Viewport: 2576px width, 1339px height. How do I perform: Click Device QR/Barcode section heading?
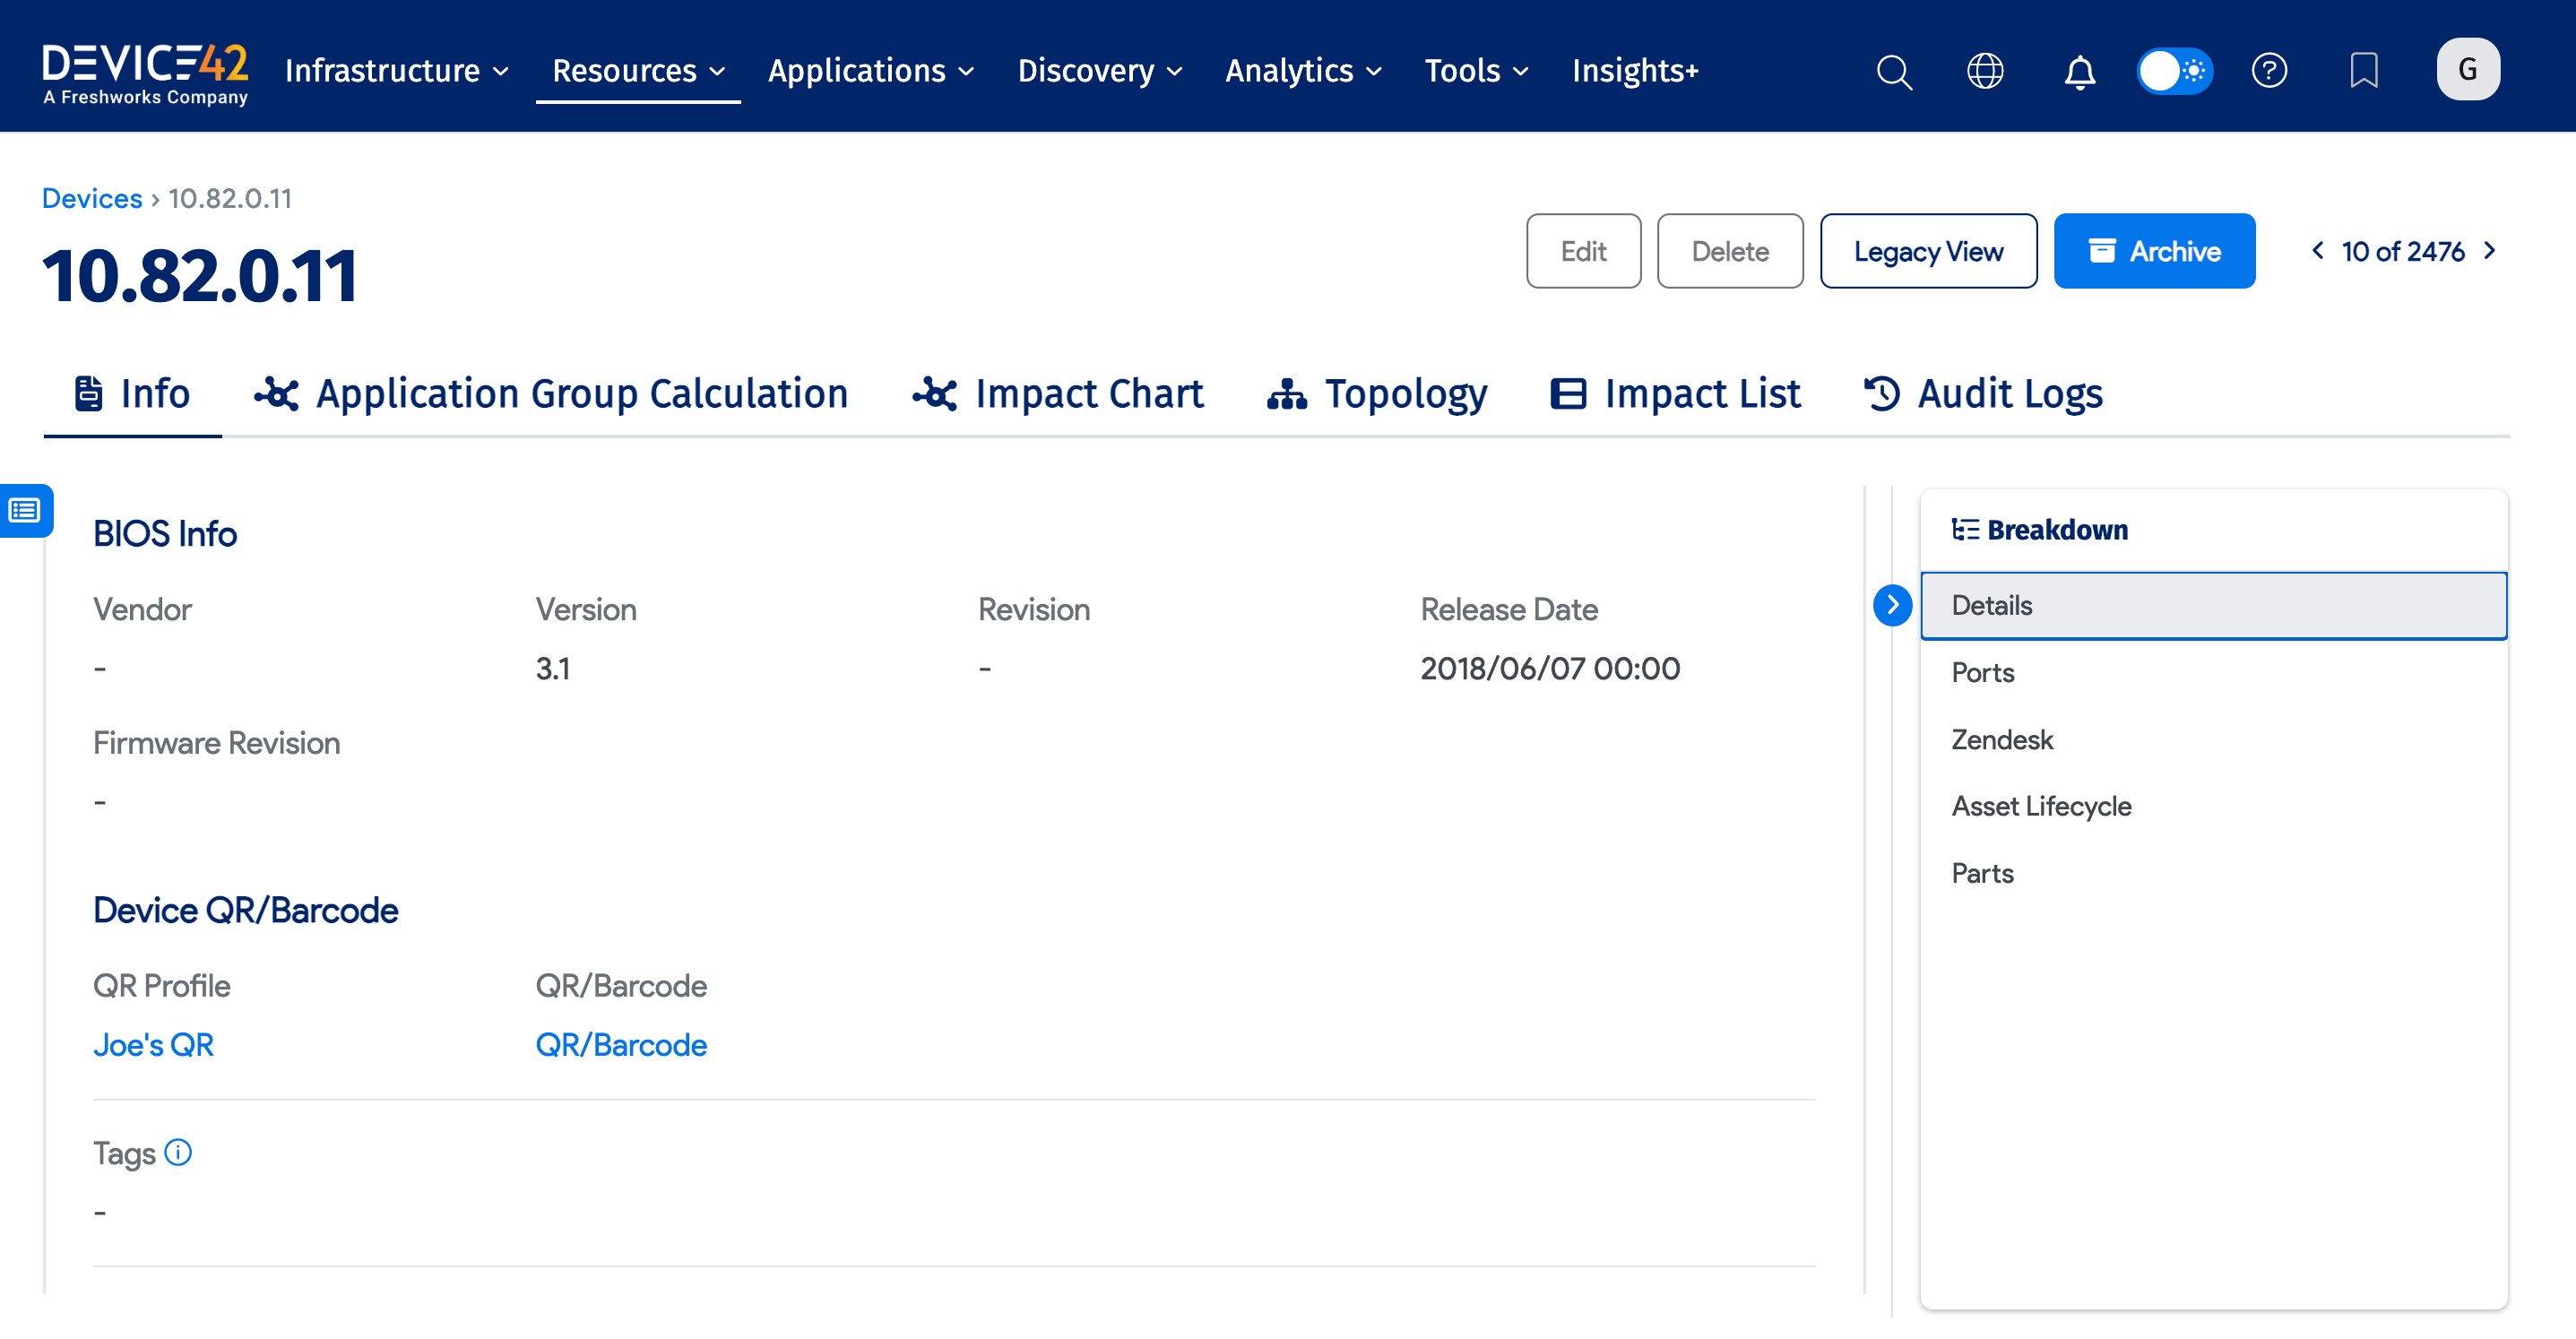pyautogui.click(x=245, y=910)
